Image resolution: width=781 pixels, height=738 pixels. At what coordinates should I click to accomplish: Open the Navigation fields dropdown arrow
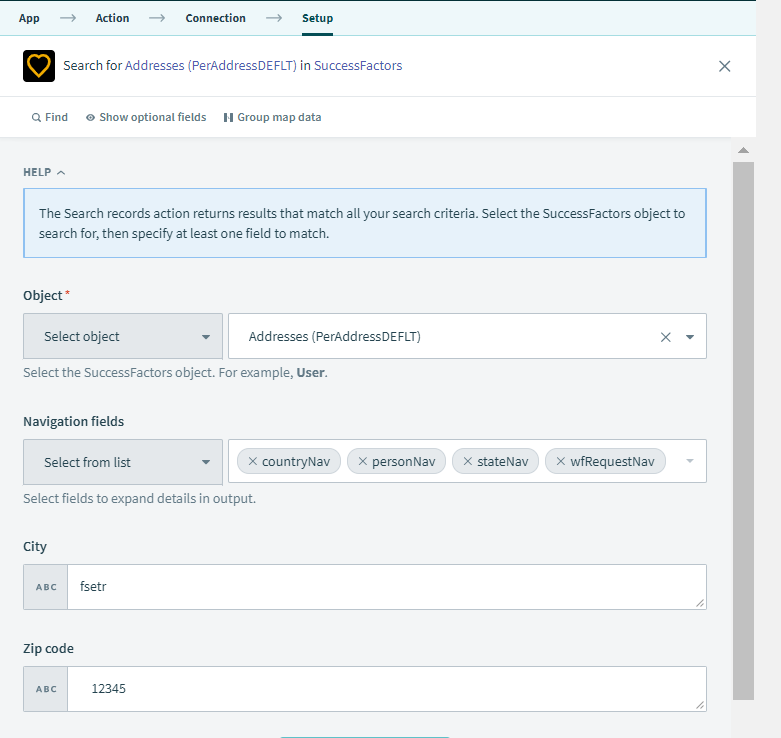[689, 462]
